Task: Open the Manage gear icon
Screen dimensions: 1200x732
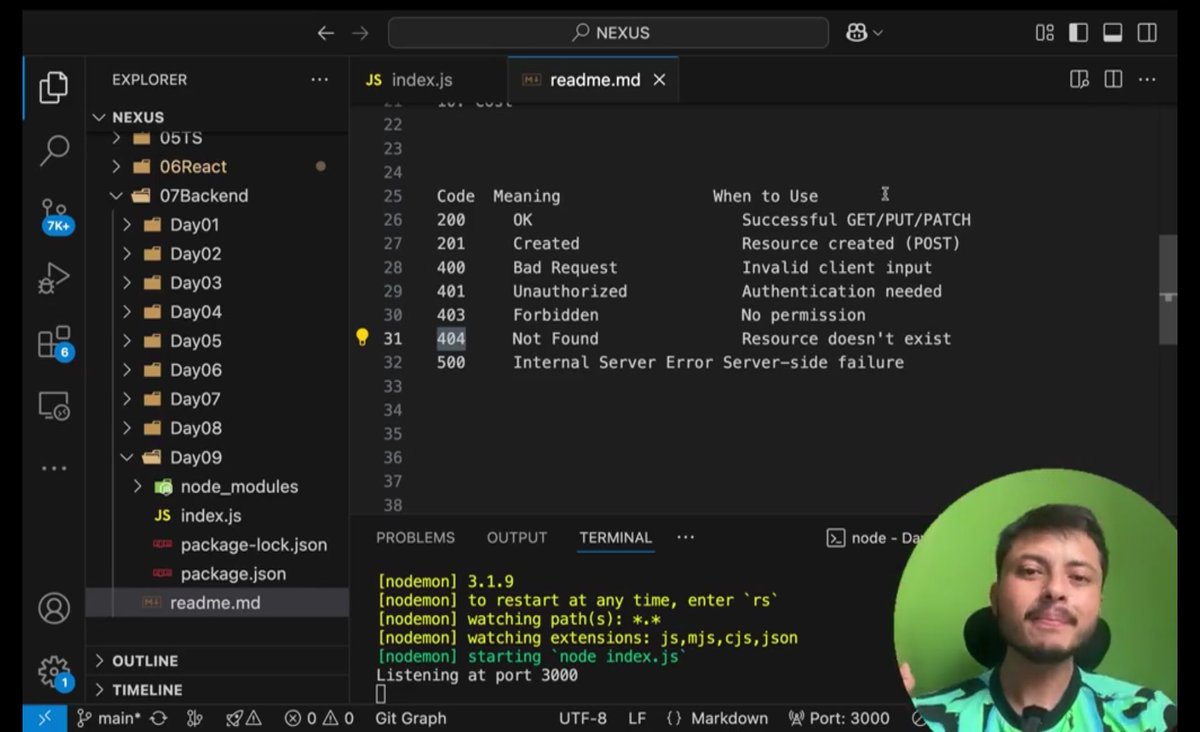Action: 54,672
